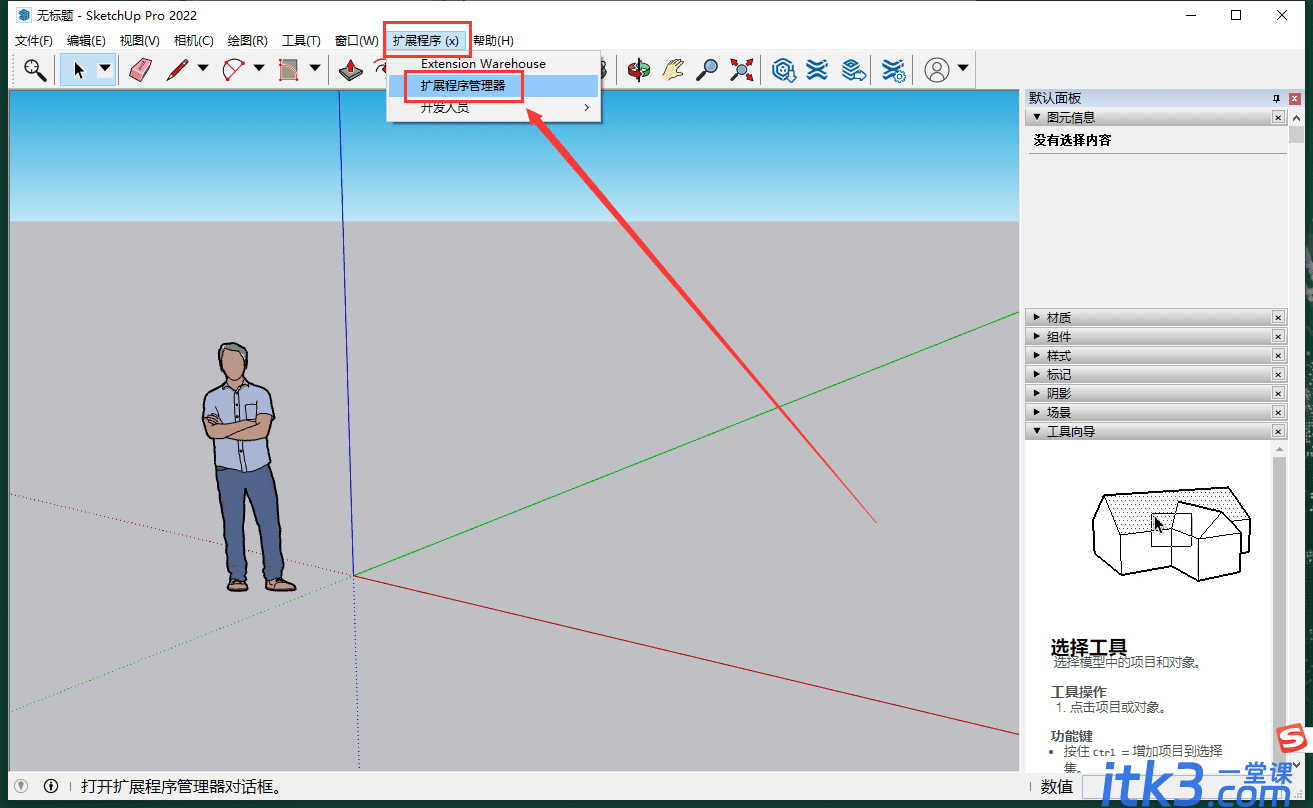
Task: Open the 窗口(W) menu
Action: [356, 41]
